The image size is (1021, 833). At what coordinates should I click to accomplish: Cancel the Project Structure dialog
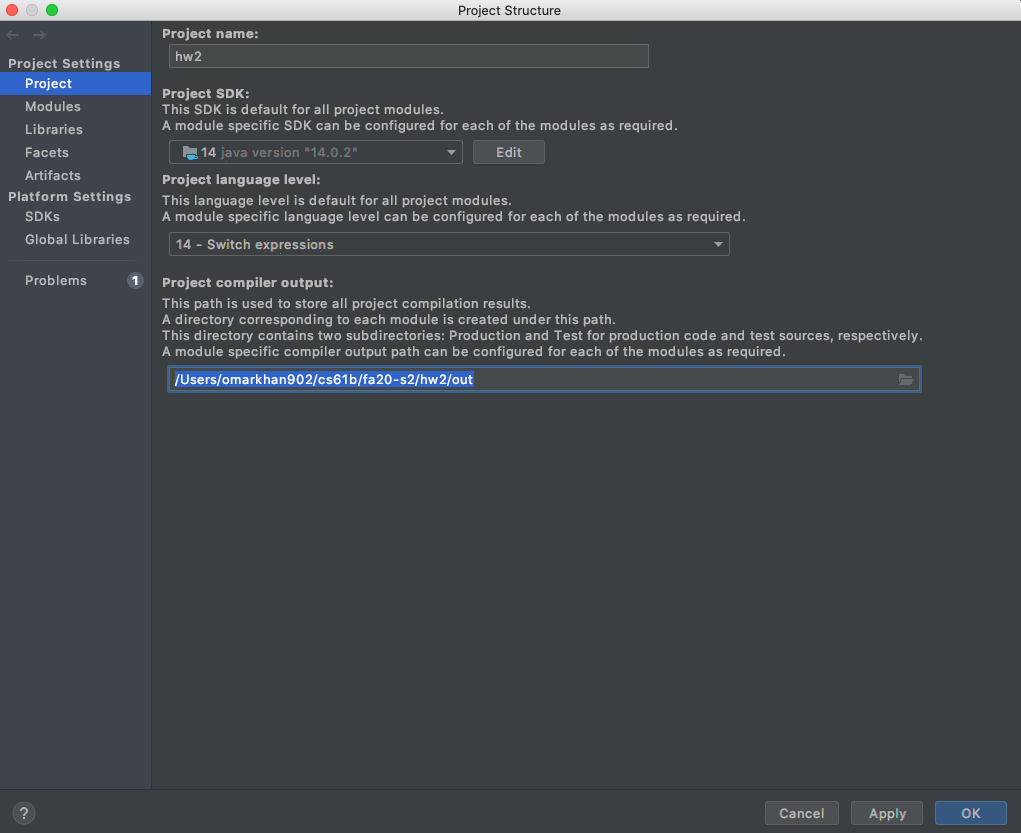[801, 813]
